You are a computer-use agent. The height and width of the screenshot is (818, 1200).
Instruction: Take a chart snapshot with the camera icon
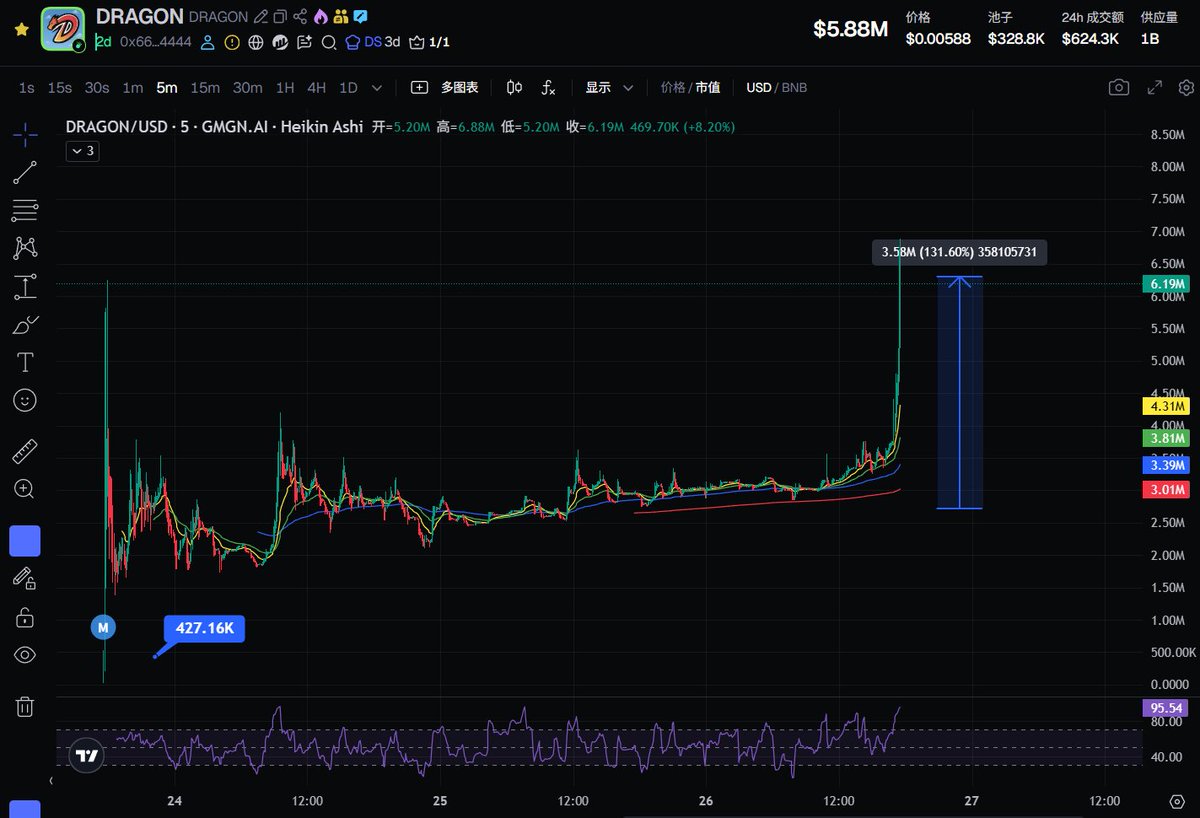1119,87
